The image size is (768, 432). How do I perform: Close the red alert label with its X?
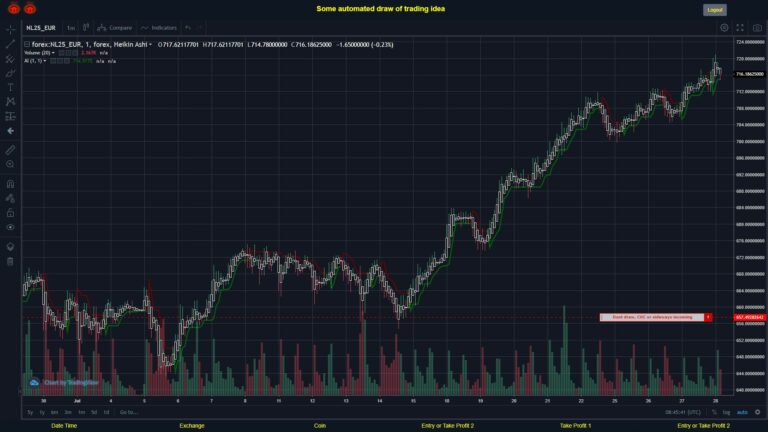708,317
